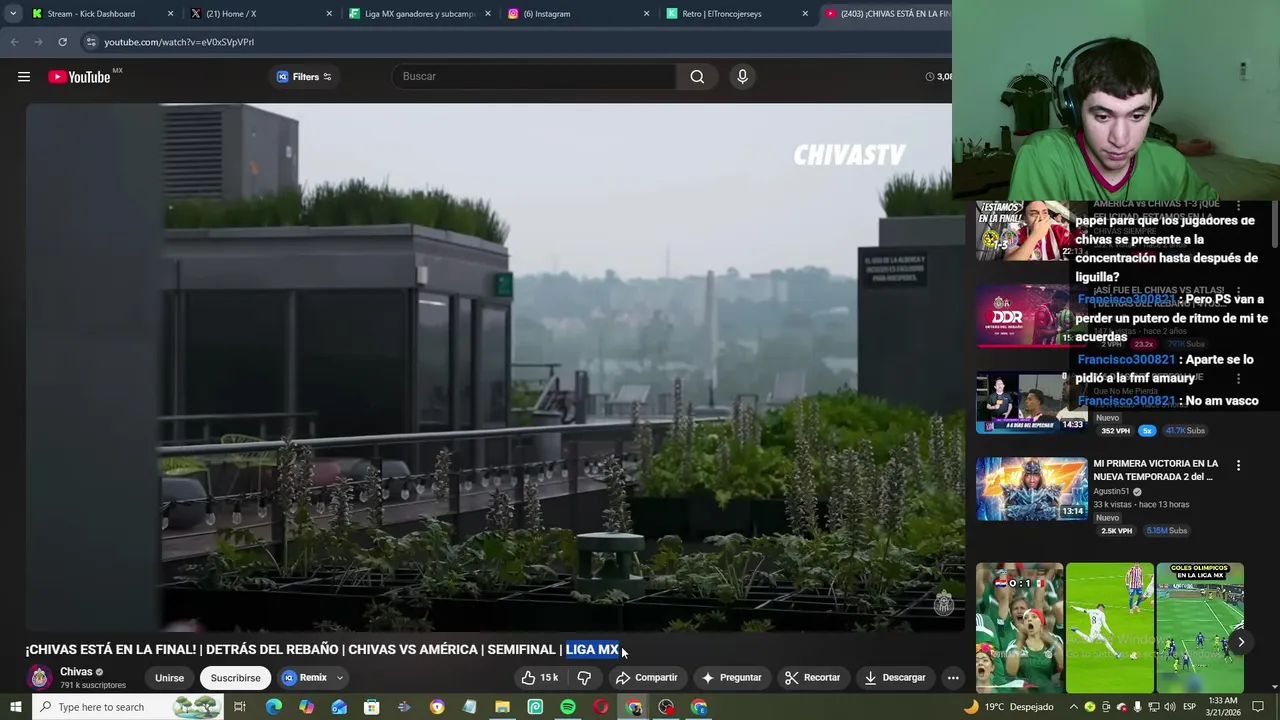Click the sidebar vertical scrollbar
The image size is (1280, 720).
tap(1275, 226)
